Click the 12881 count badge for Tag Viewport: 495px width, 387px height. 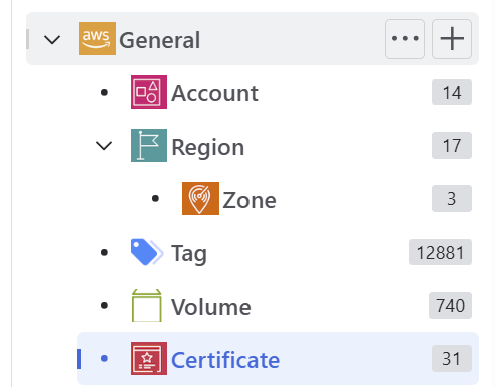[440, 252]
